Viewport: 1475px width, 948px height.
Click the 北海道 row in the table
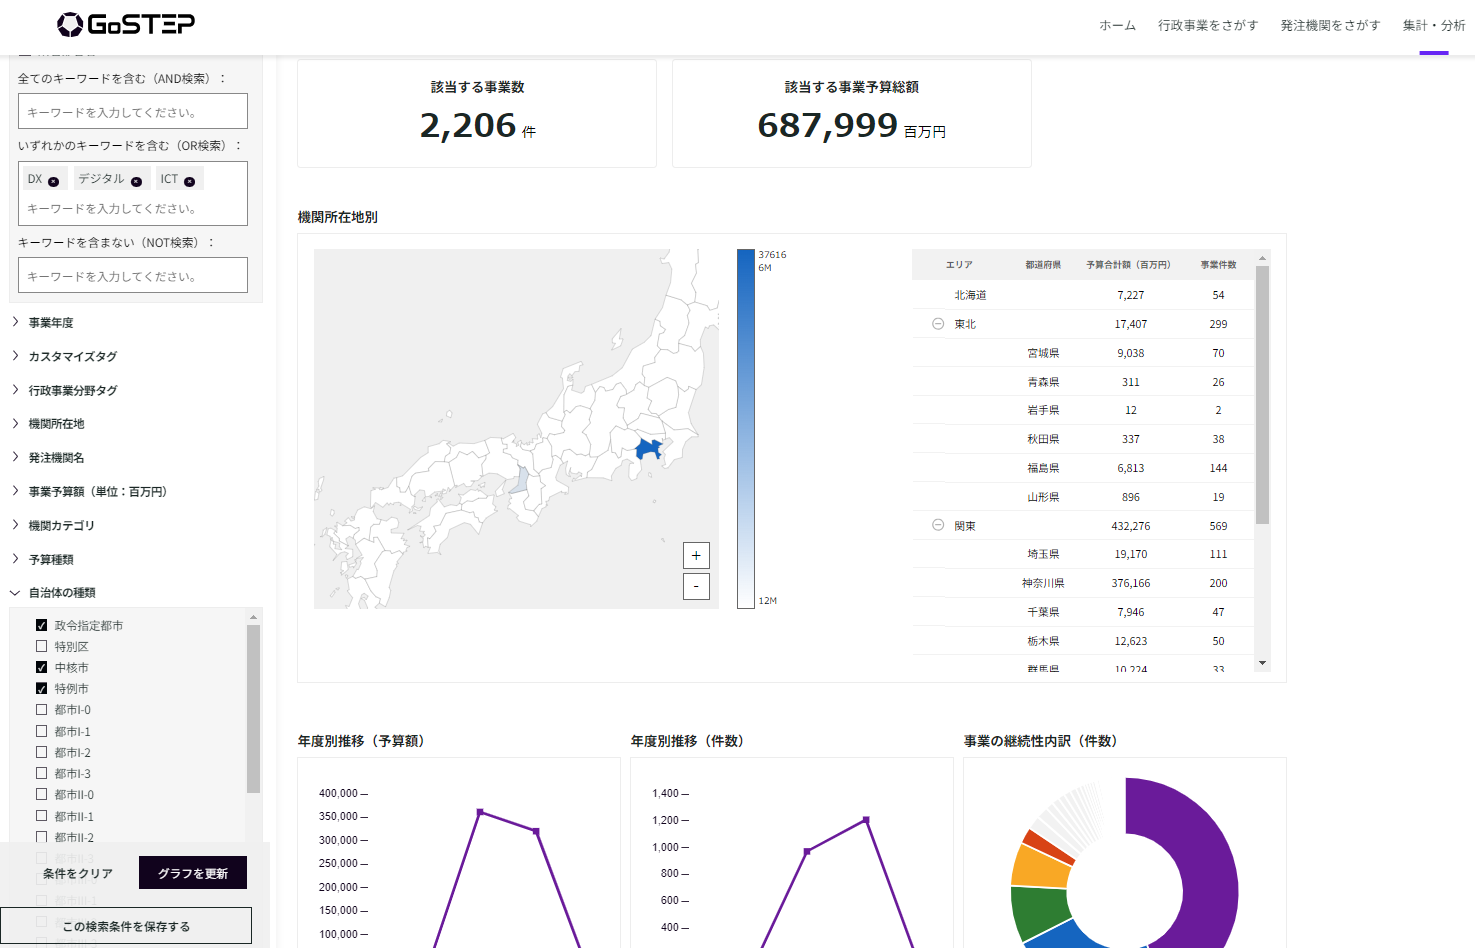[1084, 295]
